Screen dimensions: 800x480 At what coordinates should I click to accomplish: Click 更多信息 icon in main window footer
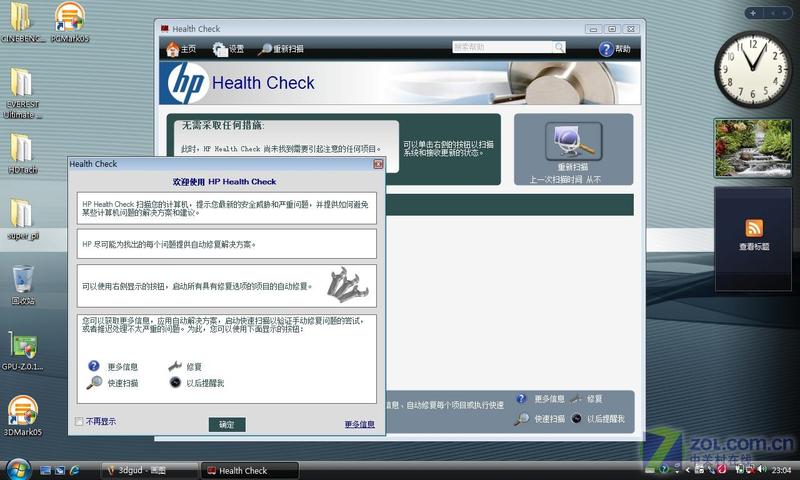[x=521, y=398]
